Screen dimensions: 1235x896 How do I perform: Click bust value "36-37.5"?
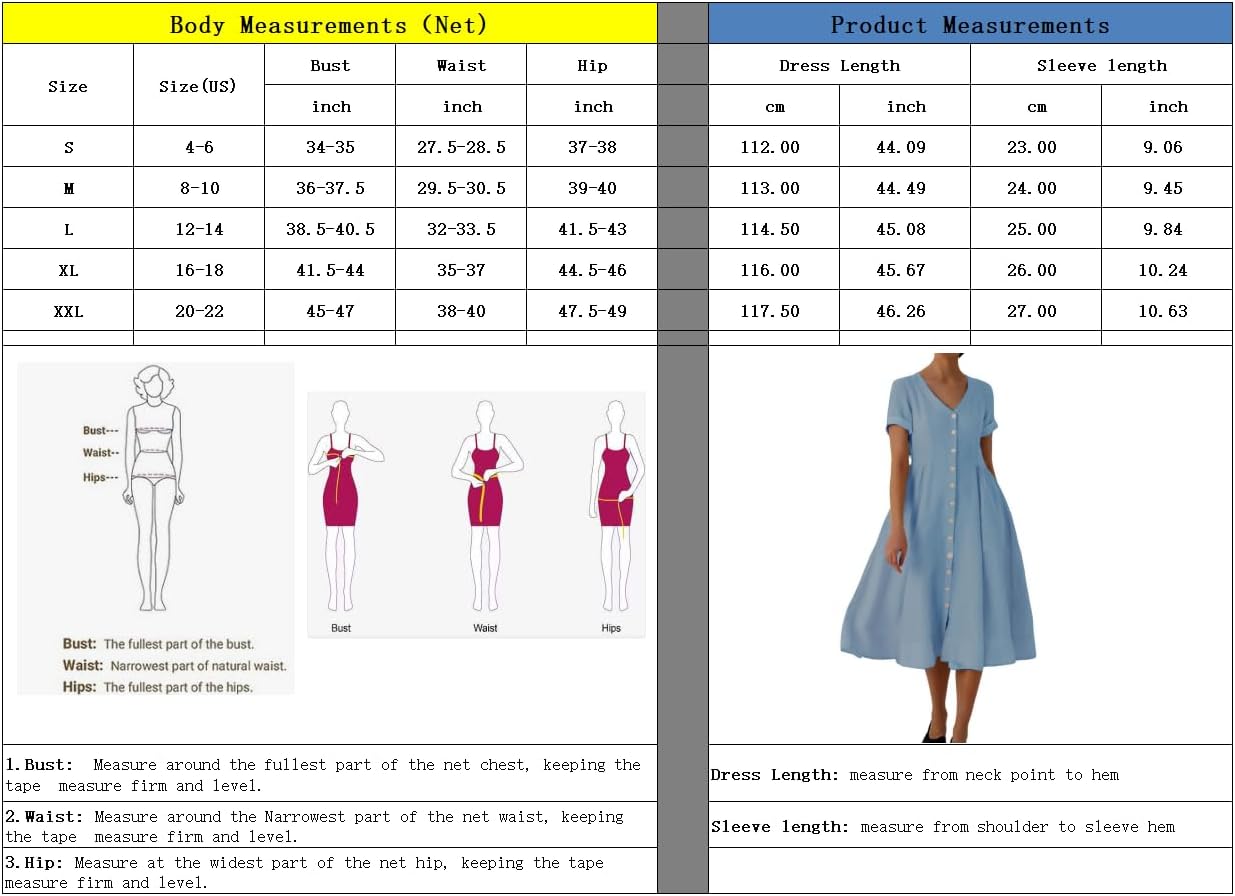coord(330,188)
